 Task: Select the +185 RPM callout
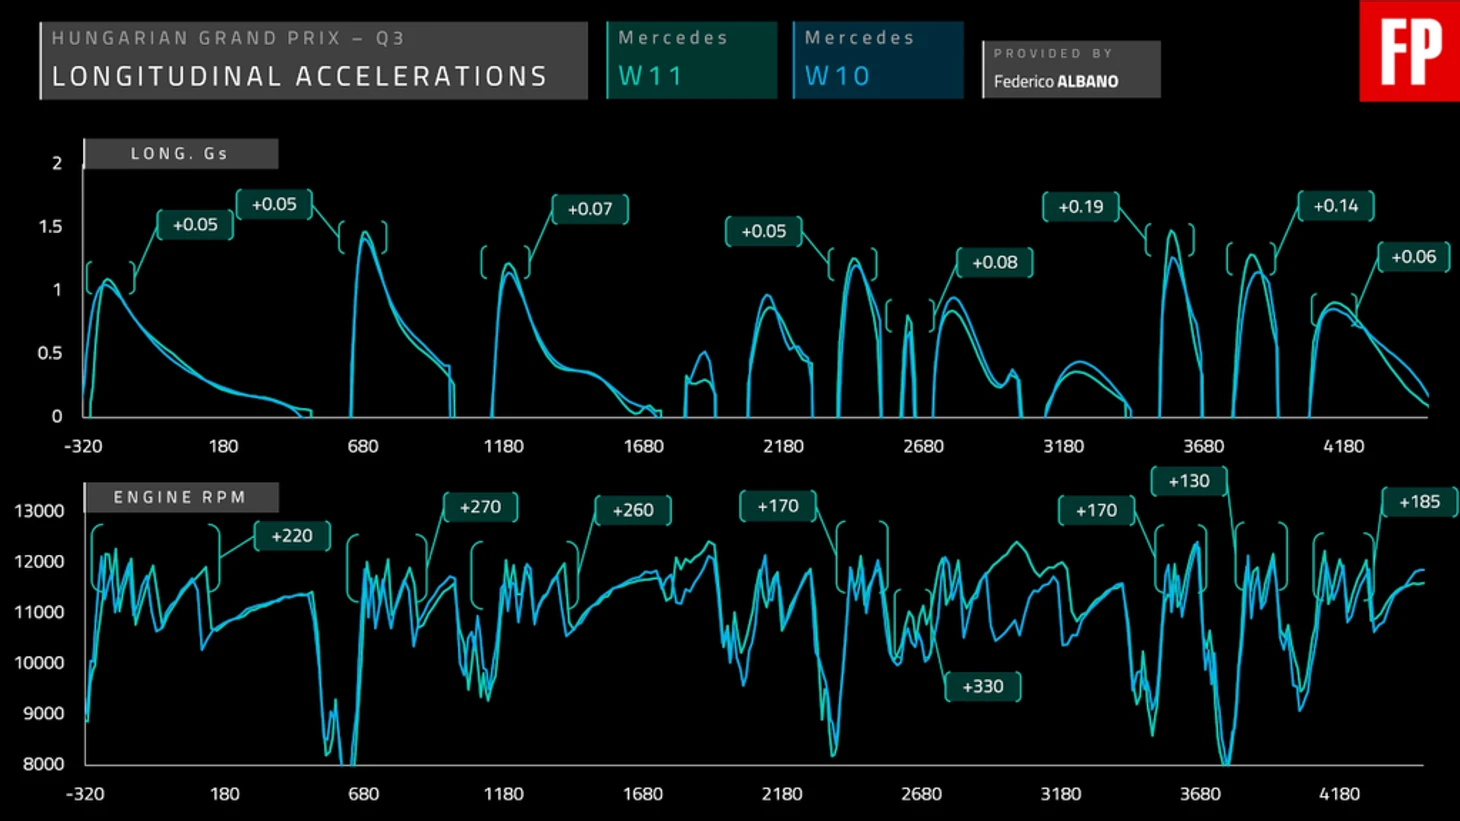coord(1419,502)
